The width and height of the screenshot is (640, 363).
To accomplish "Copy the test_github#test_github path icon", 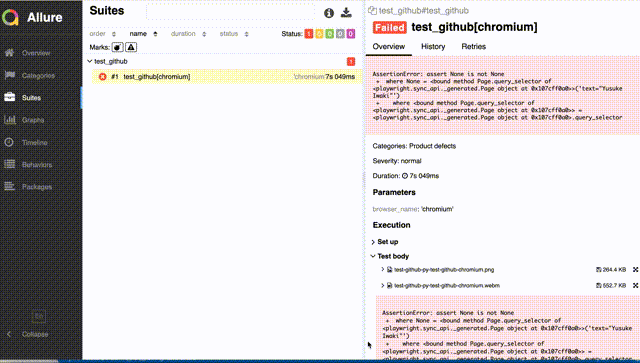I will click(x=372, y=11).
